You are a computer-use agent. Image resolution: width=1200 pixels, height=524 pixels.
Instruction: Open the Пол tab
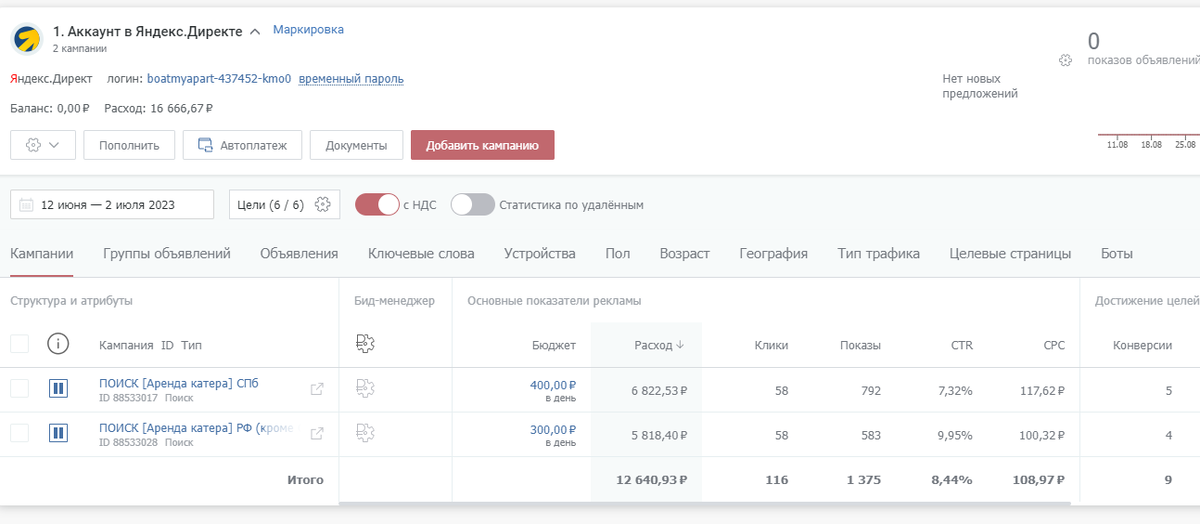point(618,254)
